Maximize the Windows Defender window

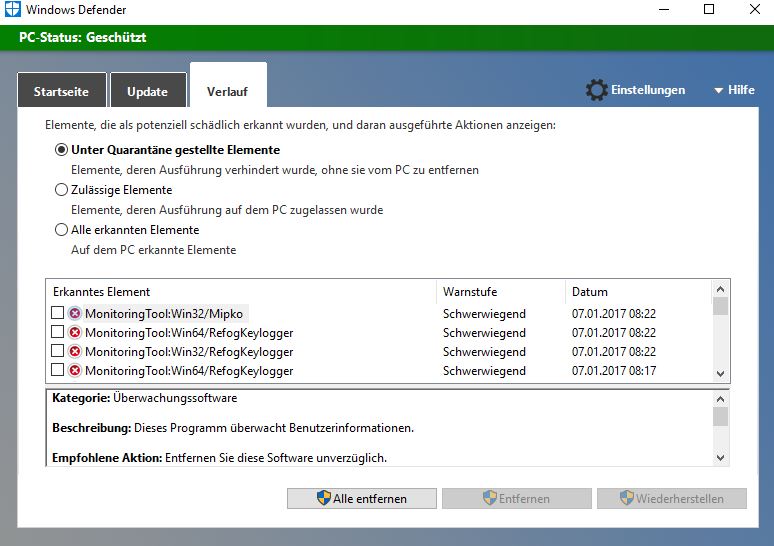coord(709,9)
